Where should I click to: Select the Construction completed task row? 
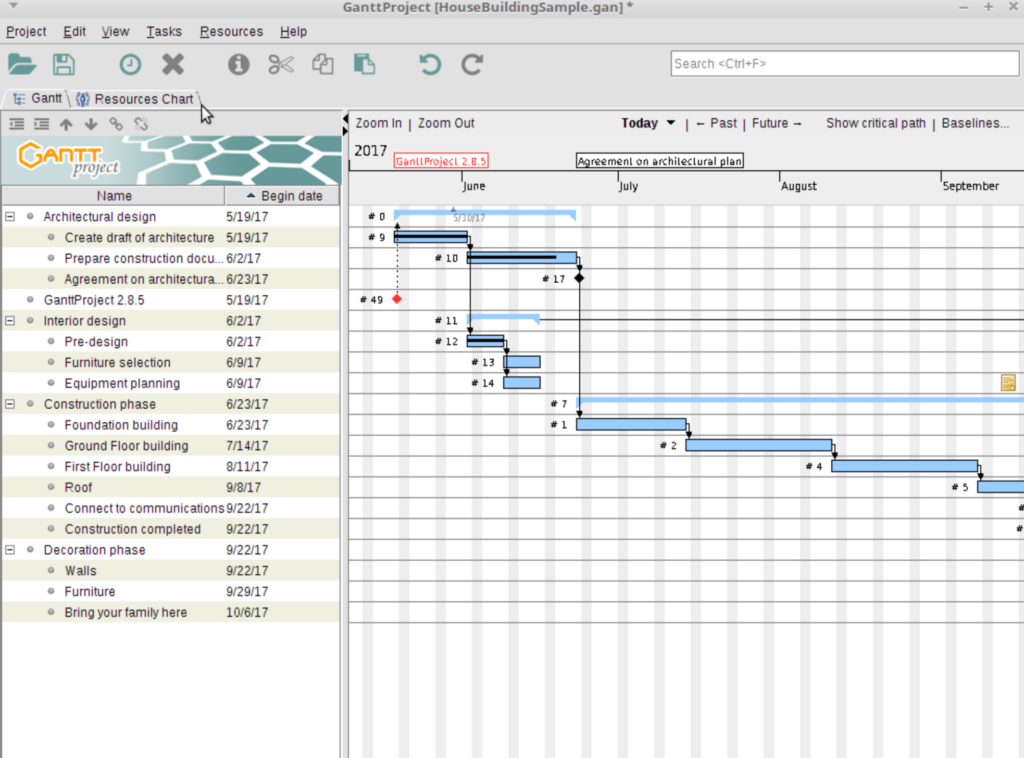(170, 529)
